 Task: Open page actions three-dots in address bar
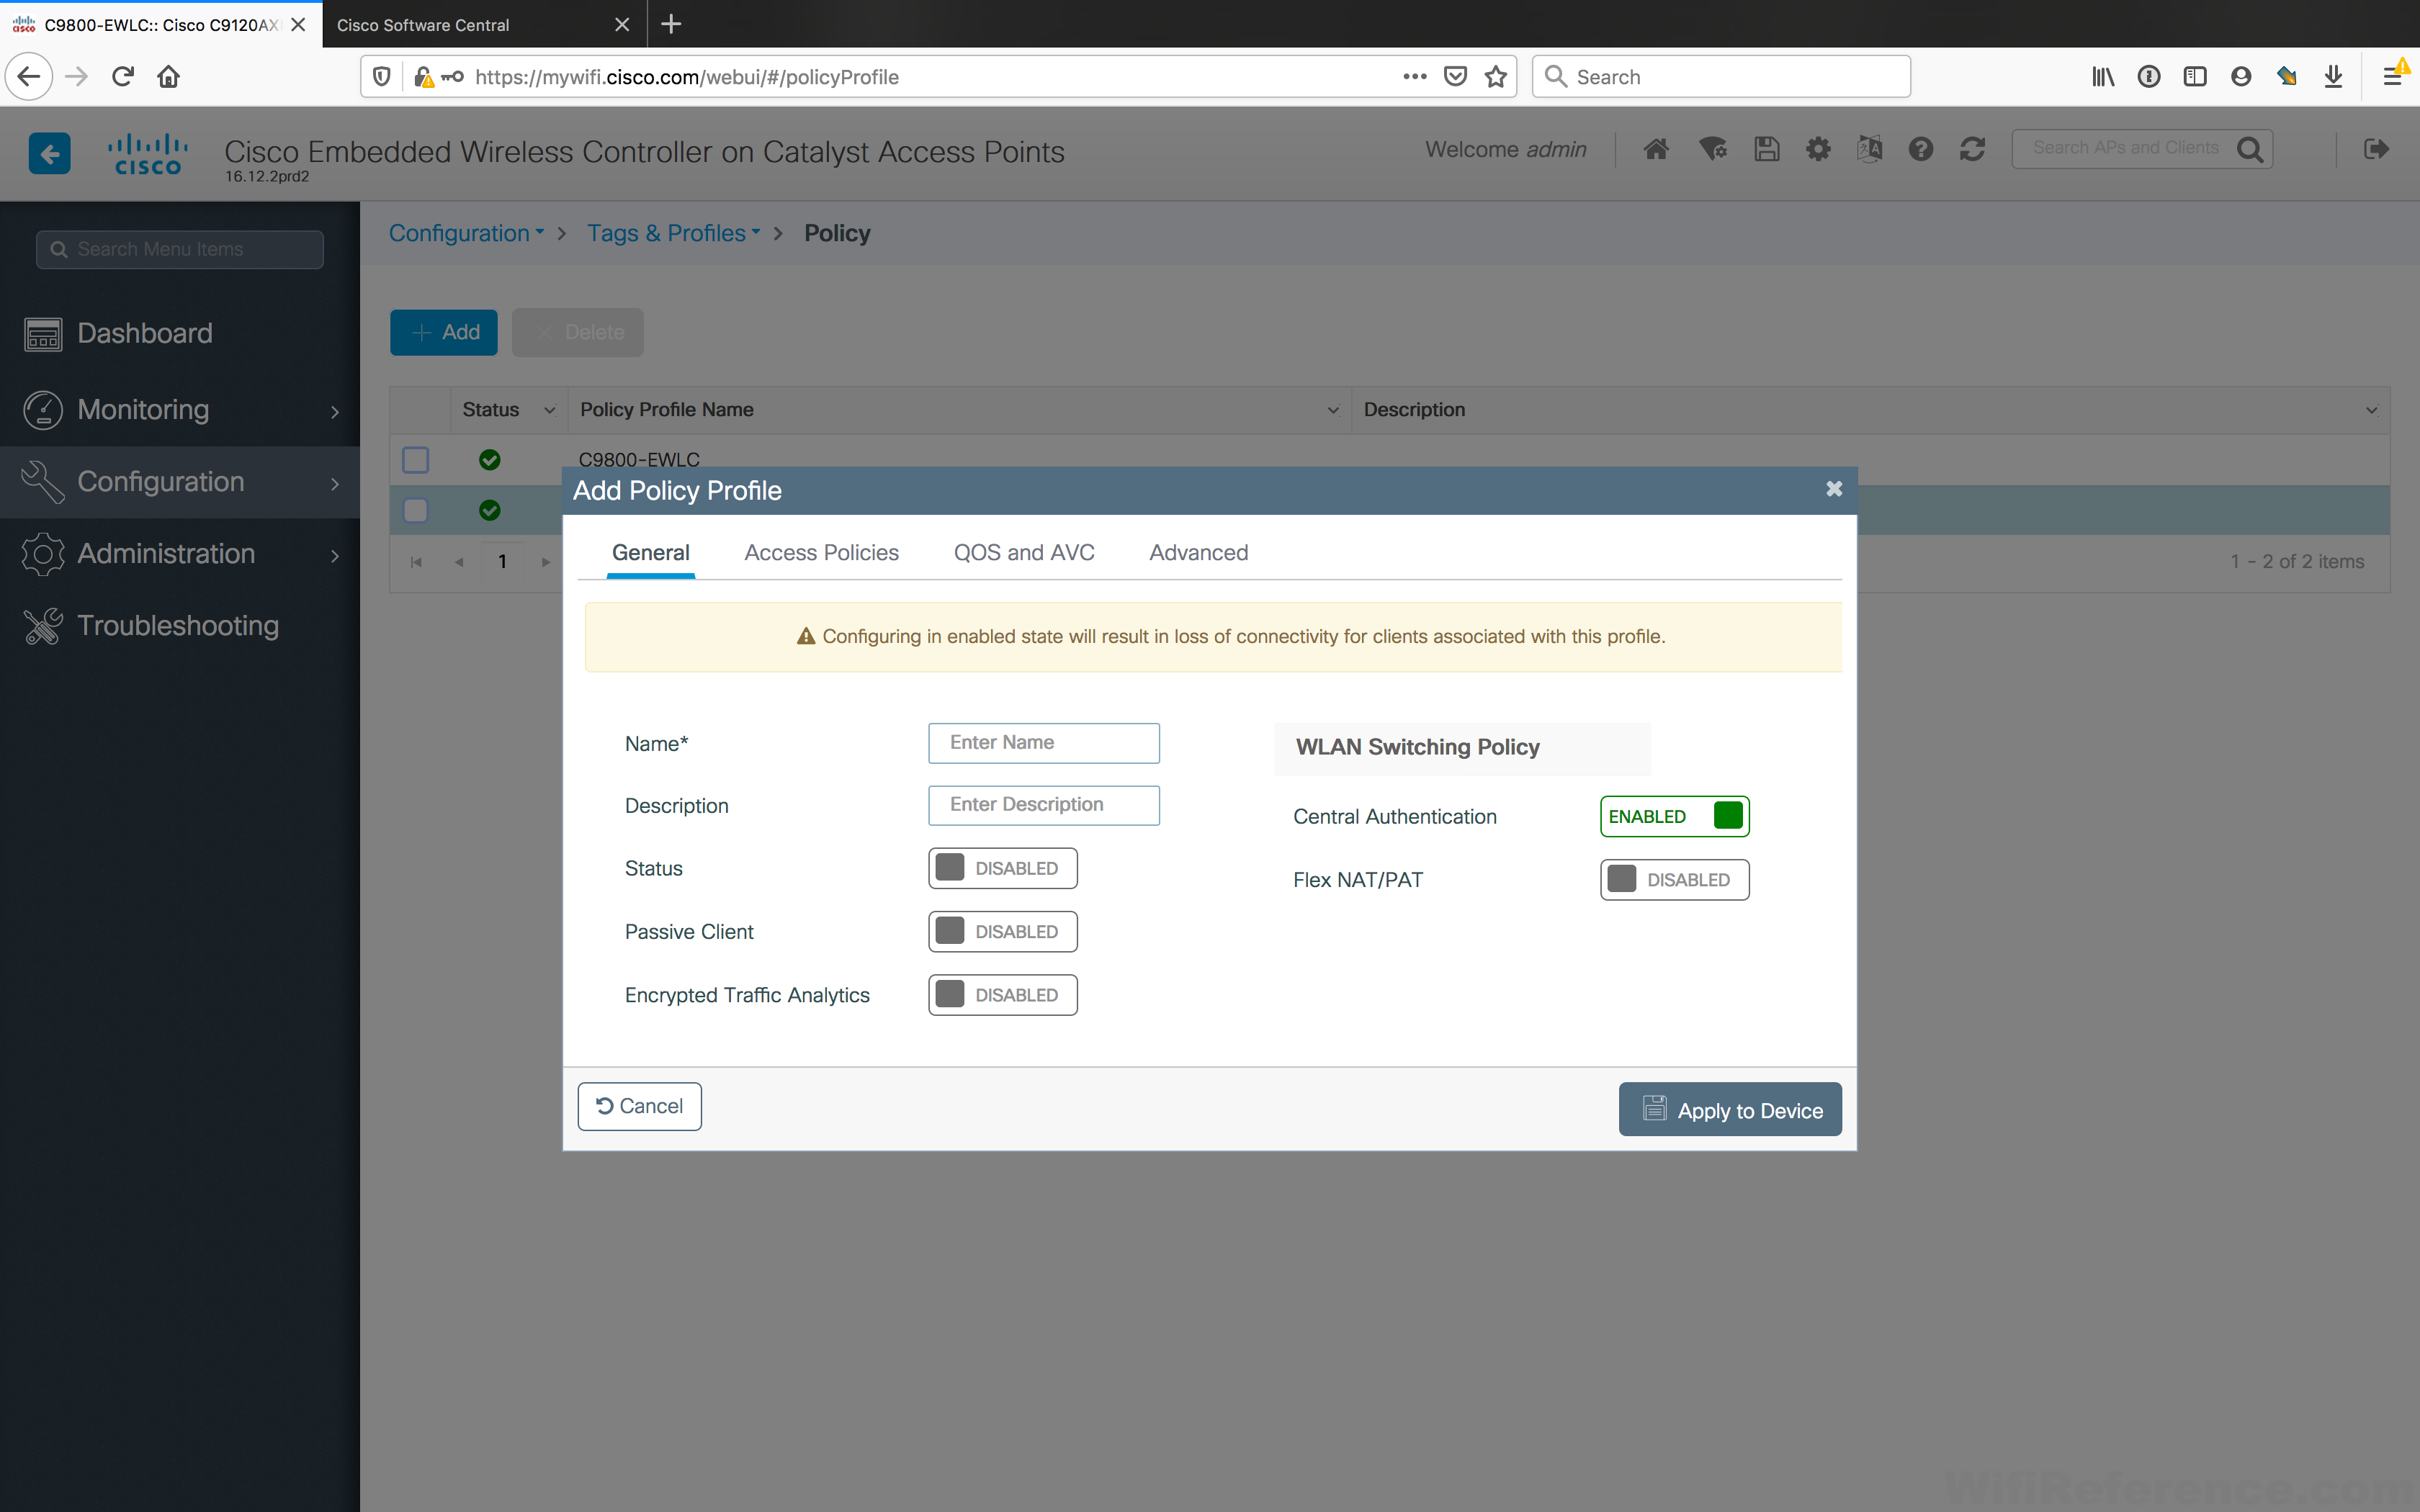pos(1414,76)
